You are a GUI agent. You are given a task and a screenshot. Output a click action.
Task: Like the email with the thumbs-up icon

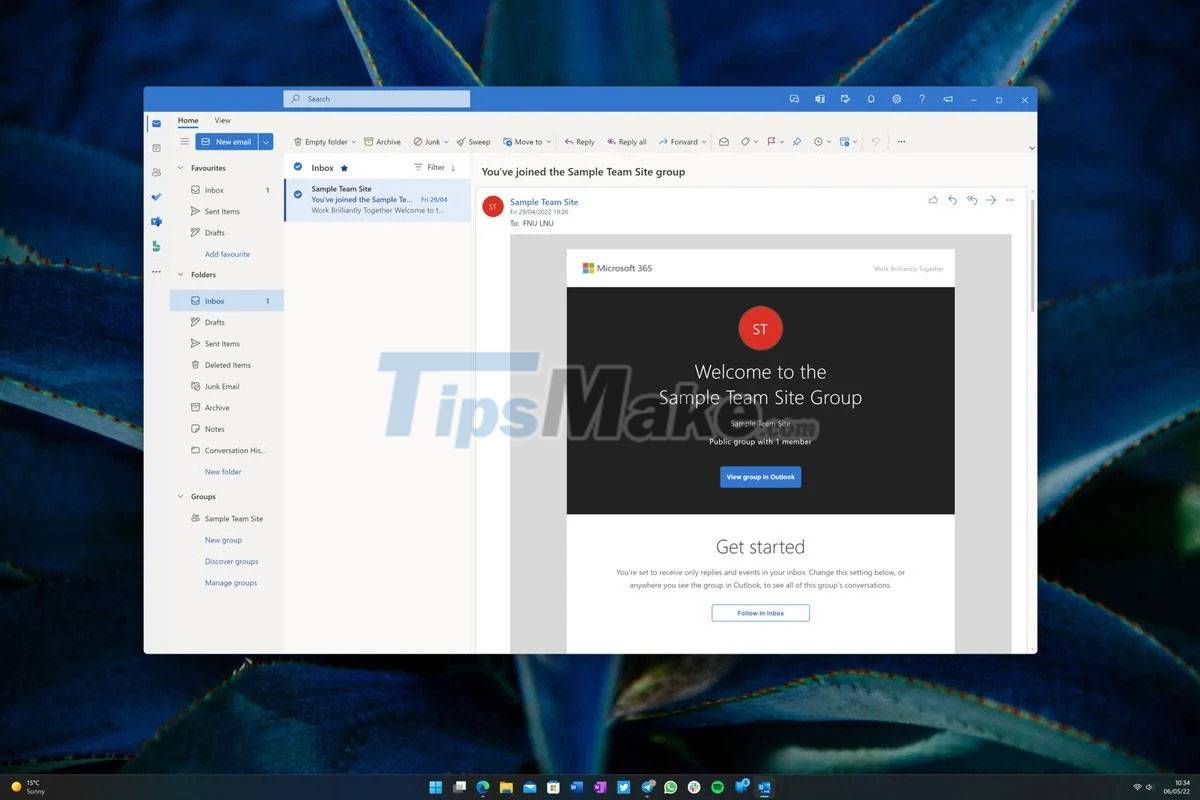(933, 200)
